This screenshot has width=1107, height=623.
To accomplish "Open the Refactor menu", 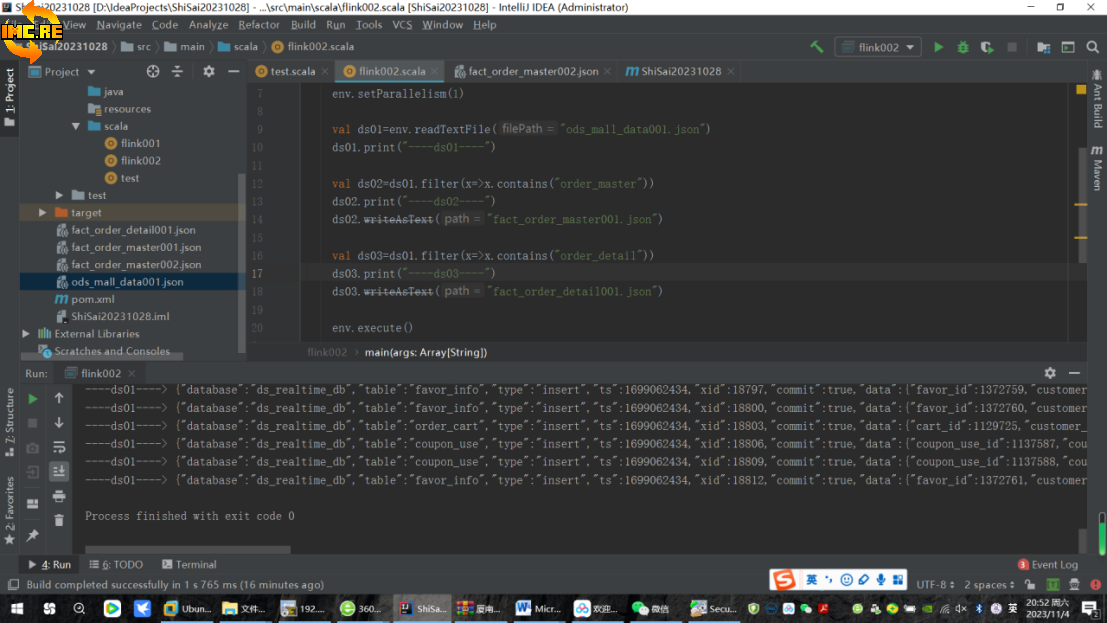I will [259, 25].
